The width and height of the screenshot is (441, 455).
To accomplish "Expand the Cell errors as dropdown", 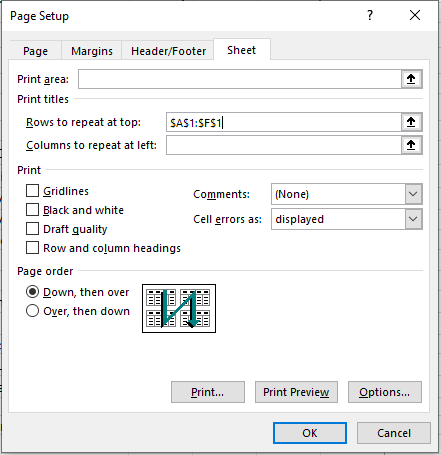I will point(413,219).
